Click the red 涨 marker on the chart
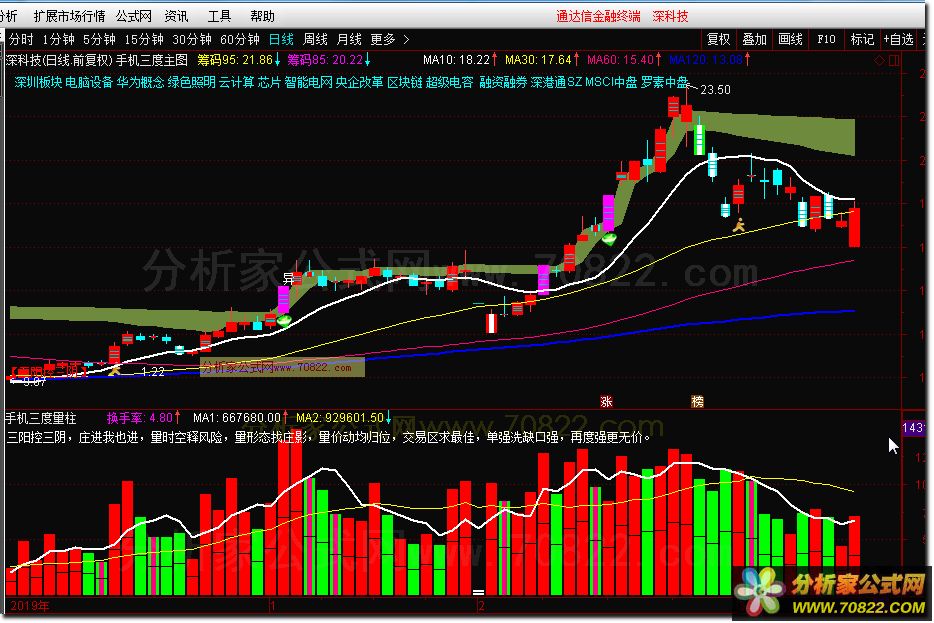934x623 pixels. (x=606, y=401)
